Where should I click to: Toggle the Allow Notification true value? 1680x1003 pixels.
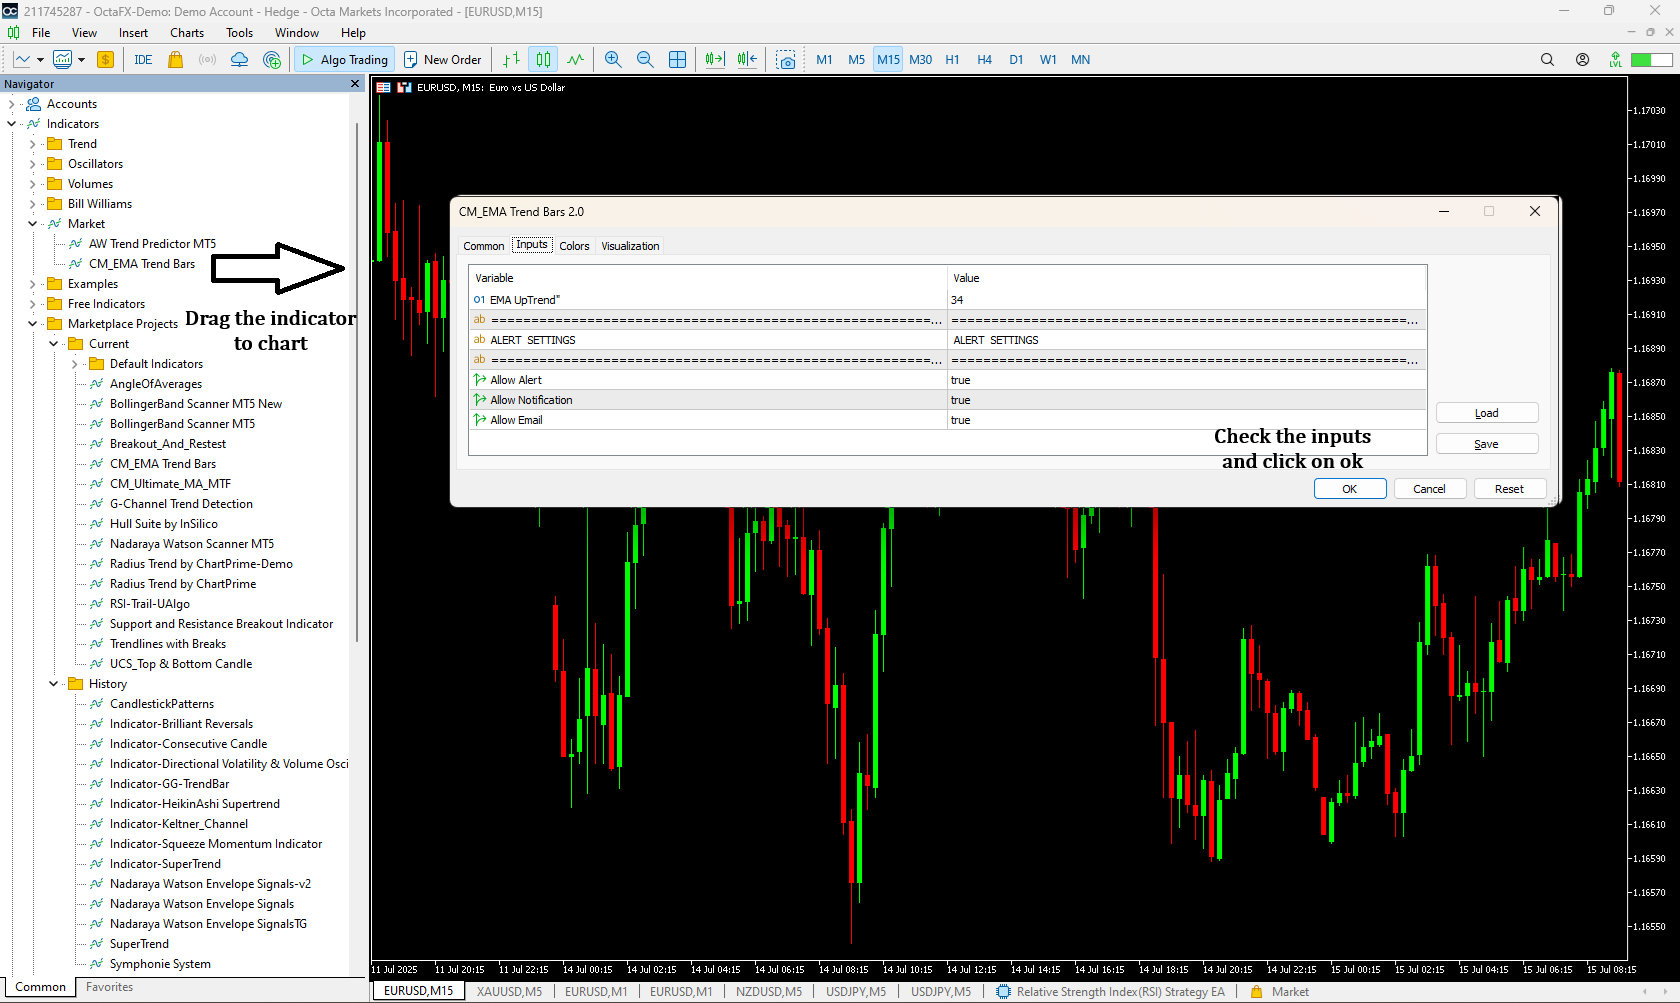point(1187,400)
